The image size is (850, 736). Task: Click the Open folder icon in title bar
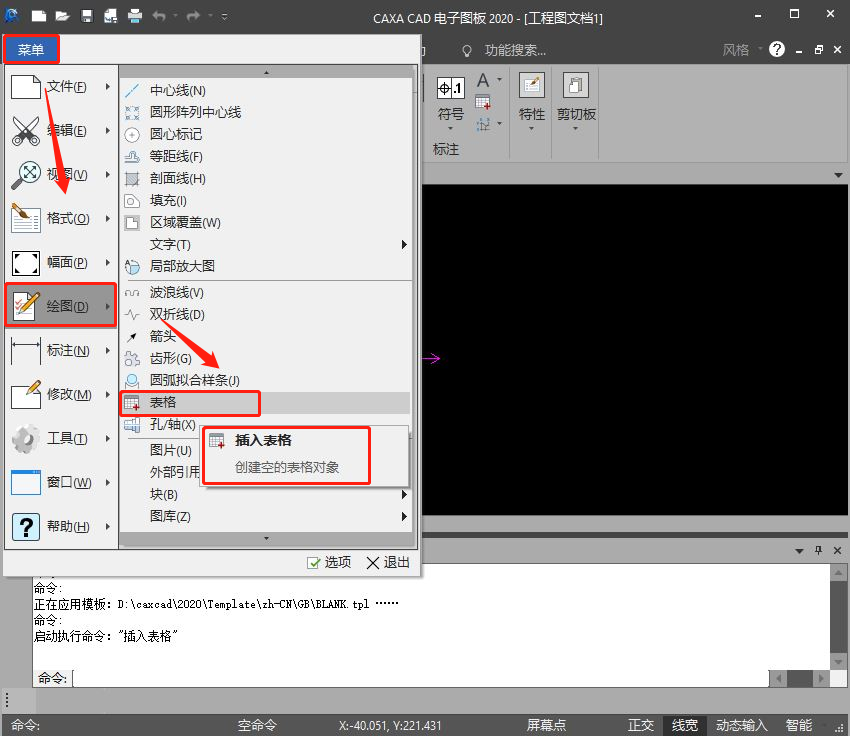click(62, 16)
